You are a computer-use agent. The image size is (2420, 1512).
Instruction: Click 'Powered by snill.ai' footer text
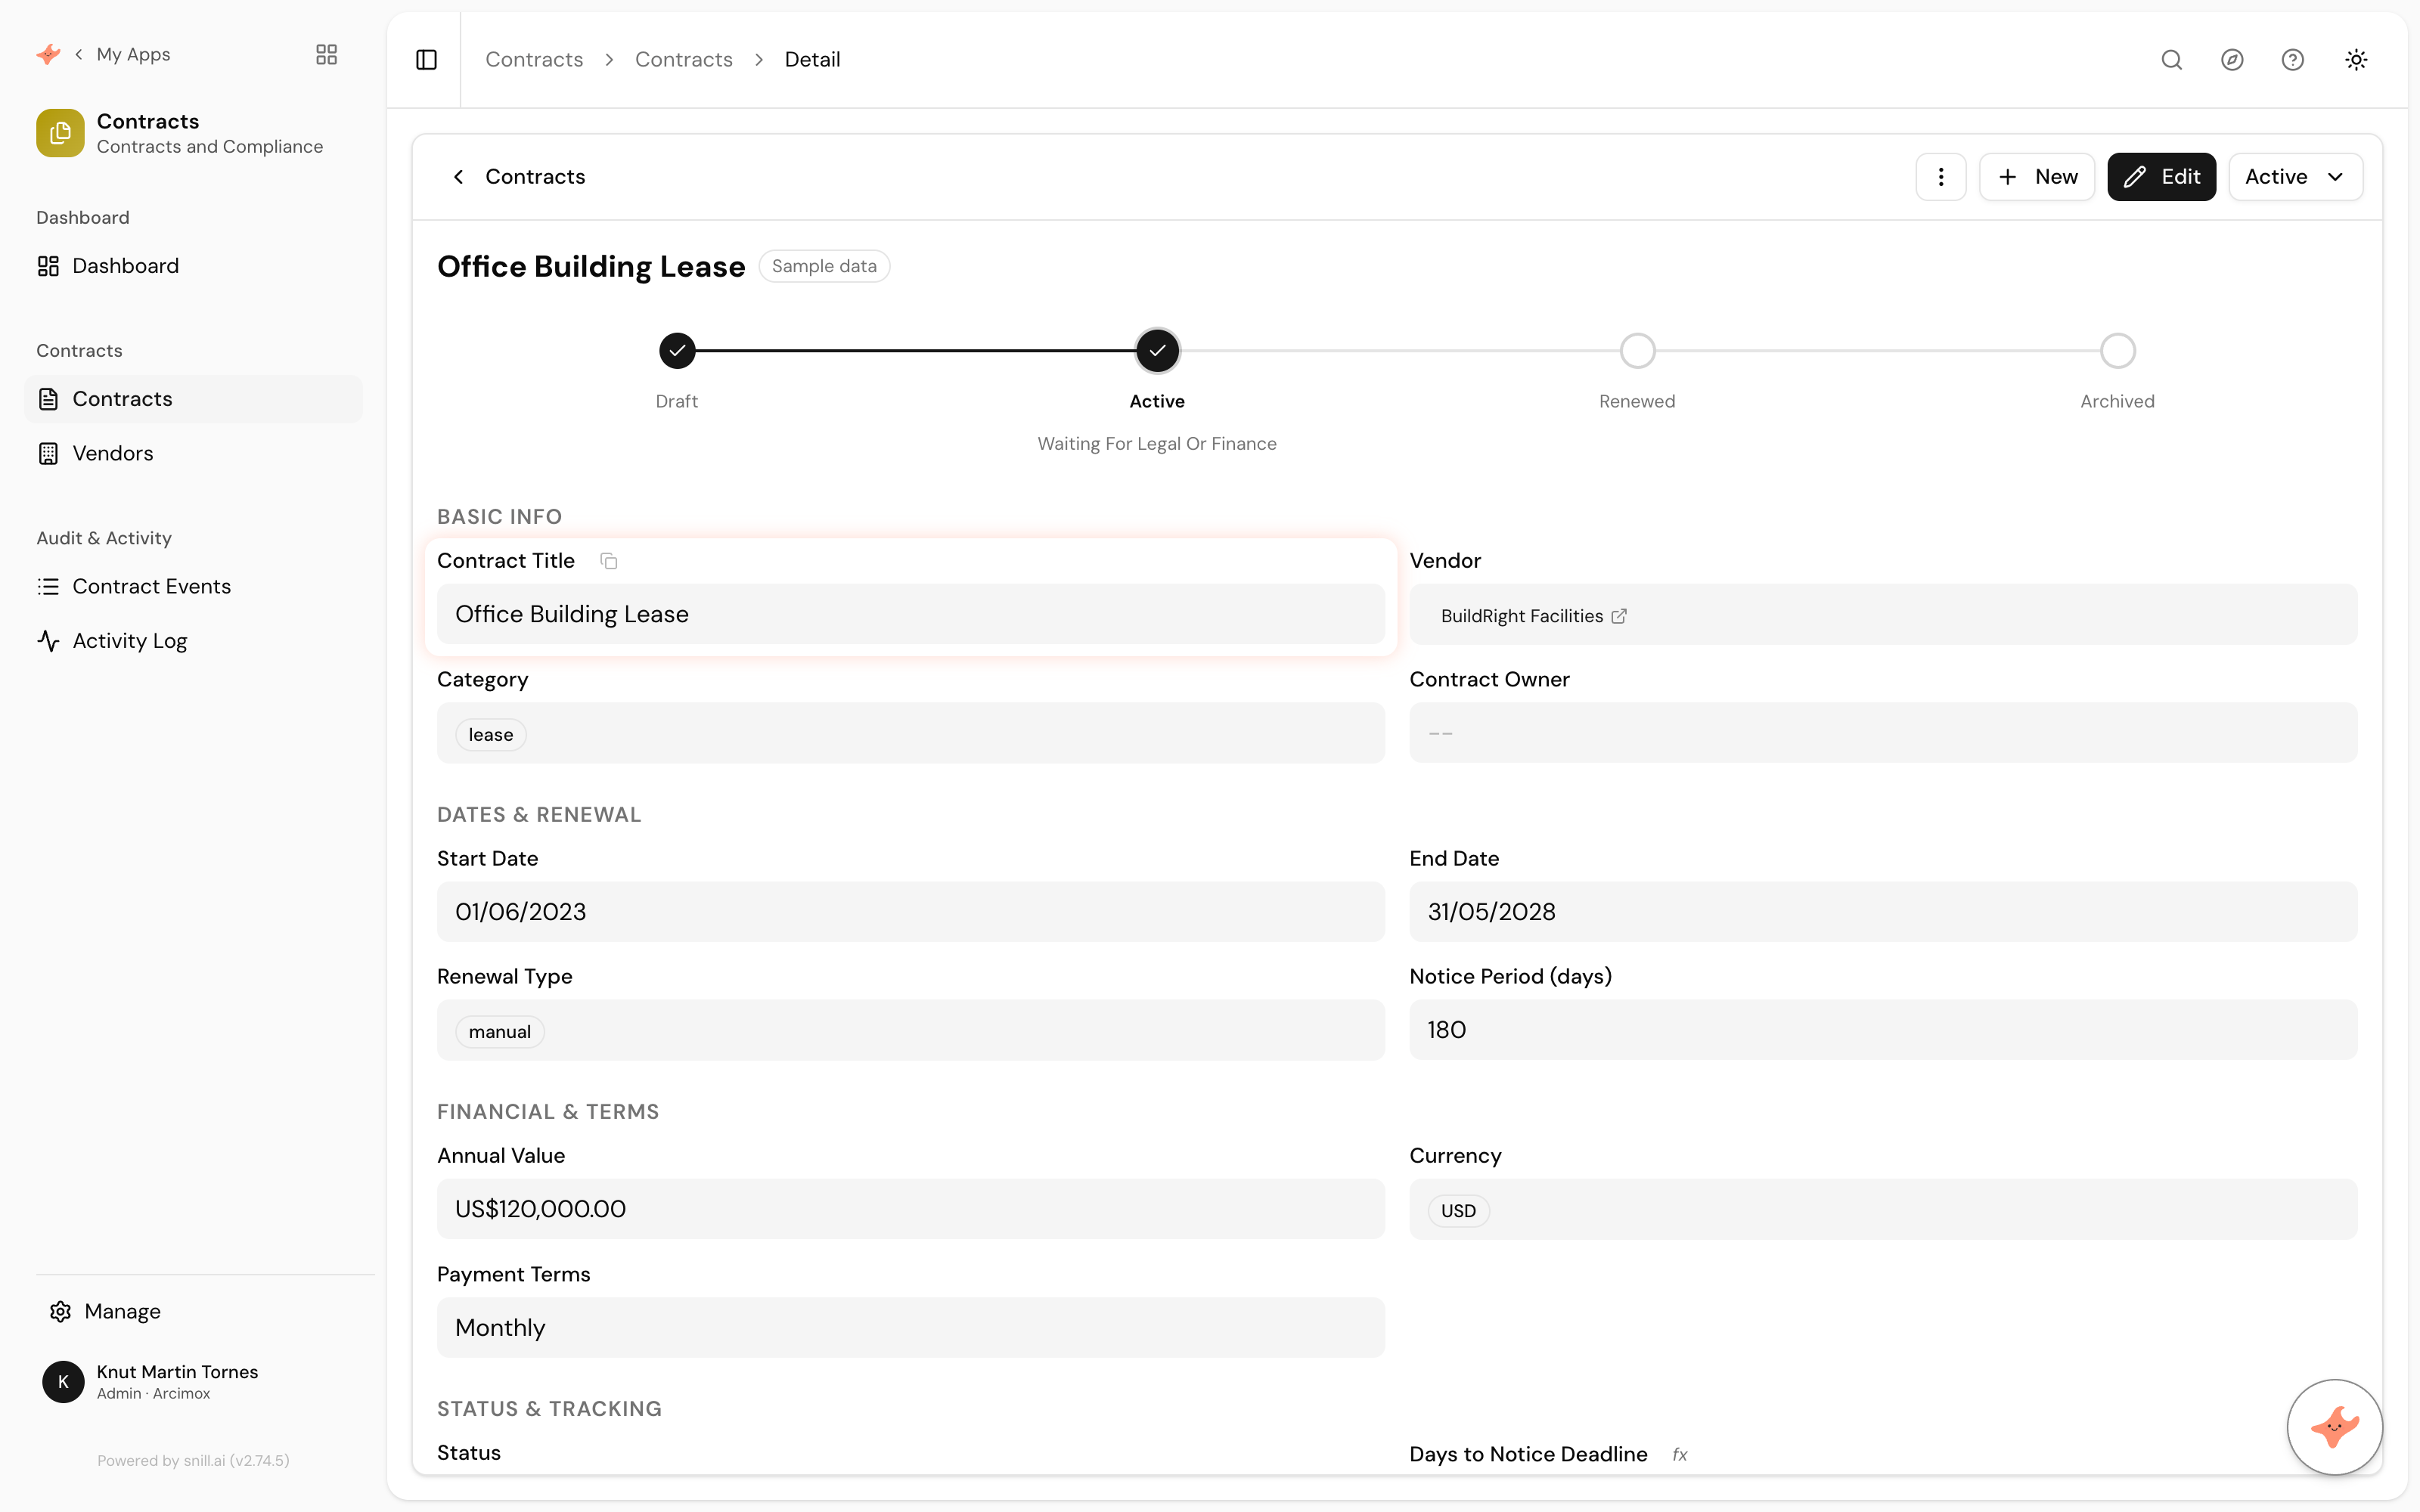point(193,1460)
